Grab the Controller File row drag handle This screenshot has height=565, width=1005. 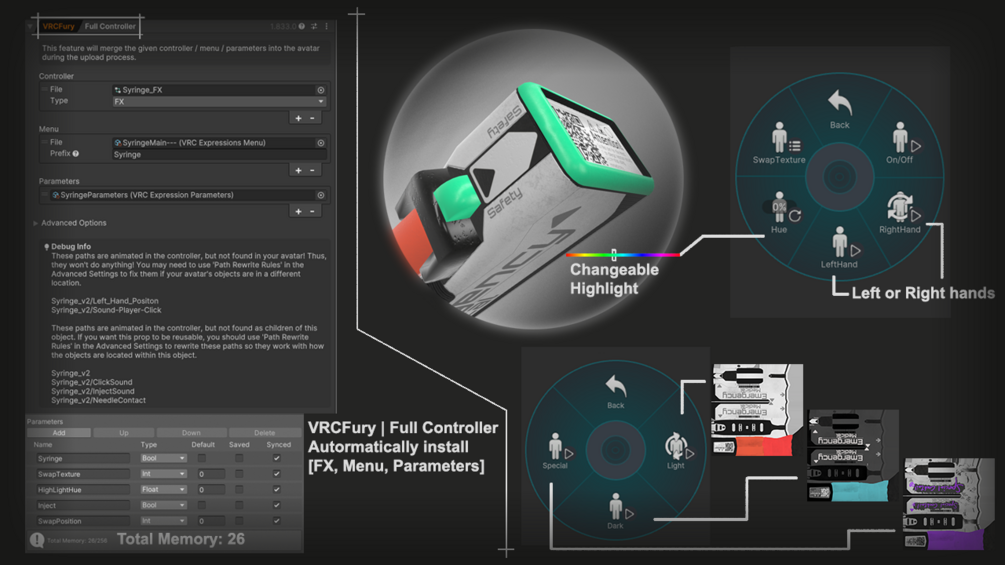point(44,90)
